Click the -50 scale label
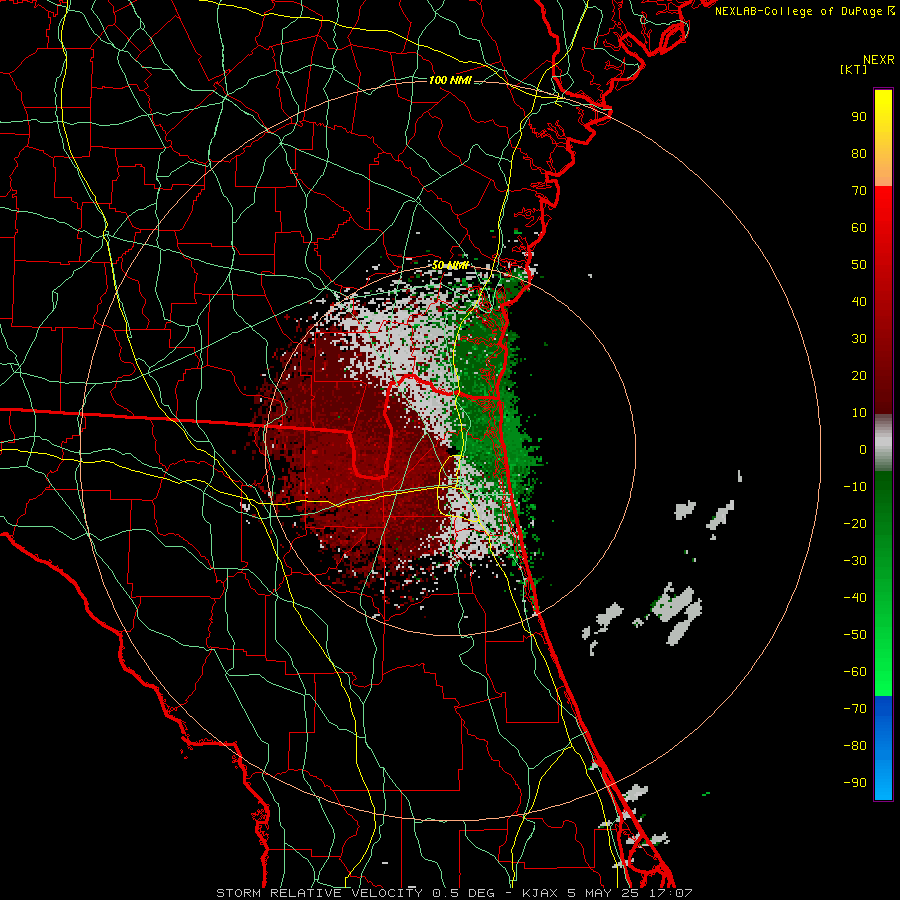The image size is (900, 900). point(855,635)
